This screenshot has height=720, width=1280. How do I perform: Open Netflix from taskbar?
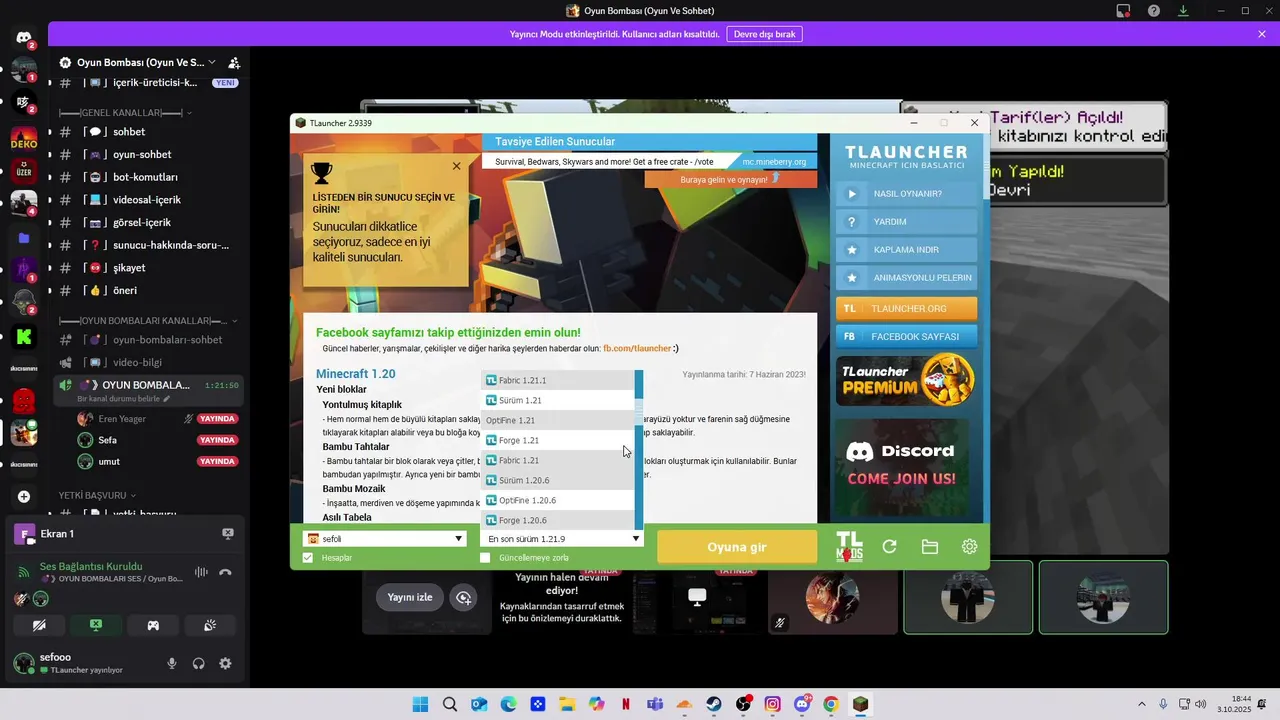point(626,704)
